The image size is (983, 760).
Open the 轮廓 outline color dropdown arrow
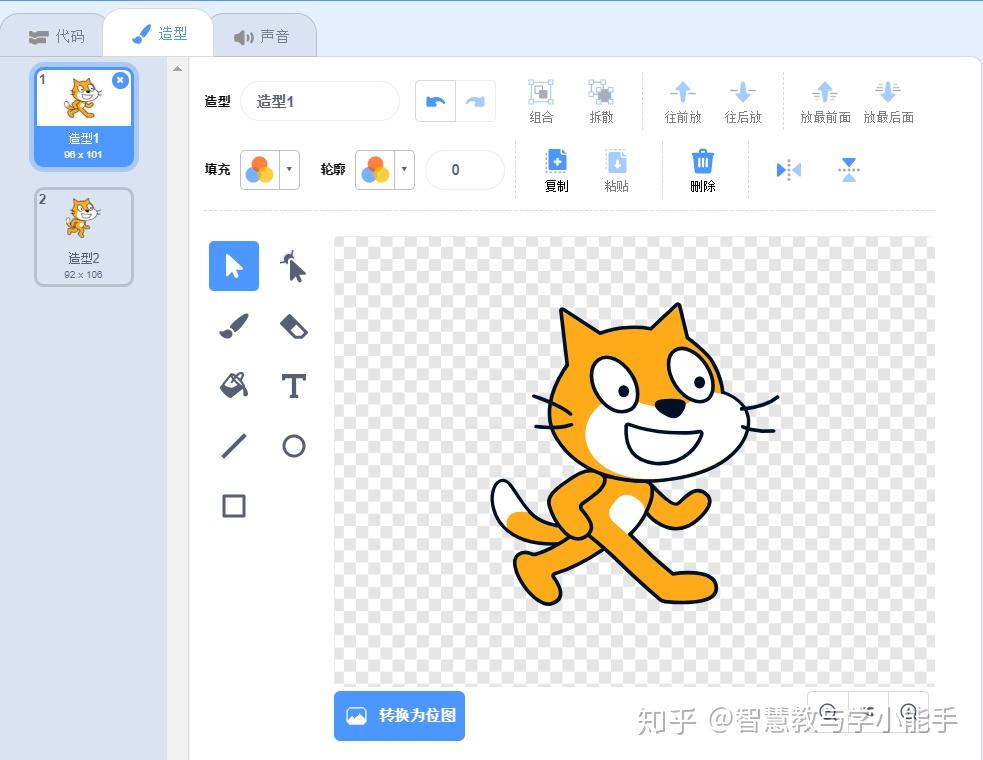point(404,169)
